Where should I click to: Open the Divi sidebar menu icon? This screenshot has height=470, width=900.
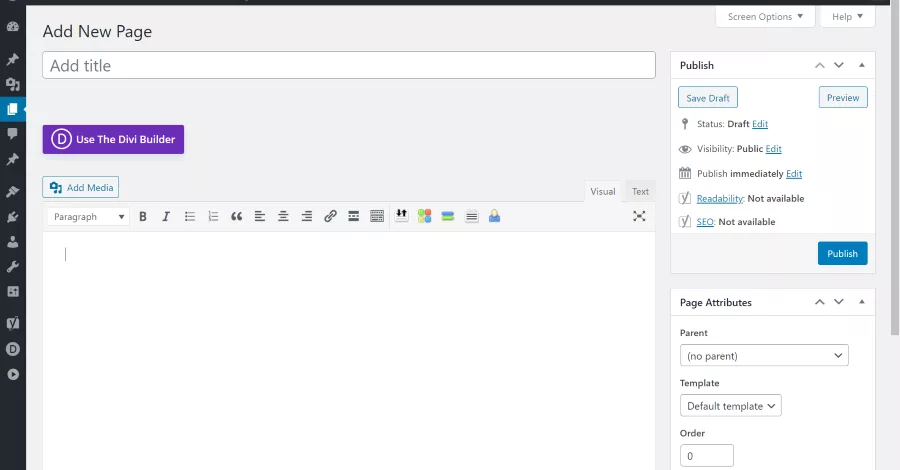13,349
